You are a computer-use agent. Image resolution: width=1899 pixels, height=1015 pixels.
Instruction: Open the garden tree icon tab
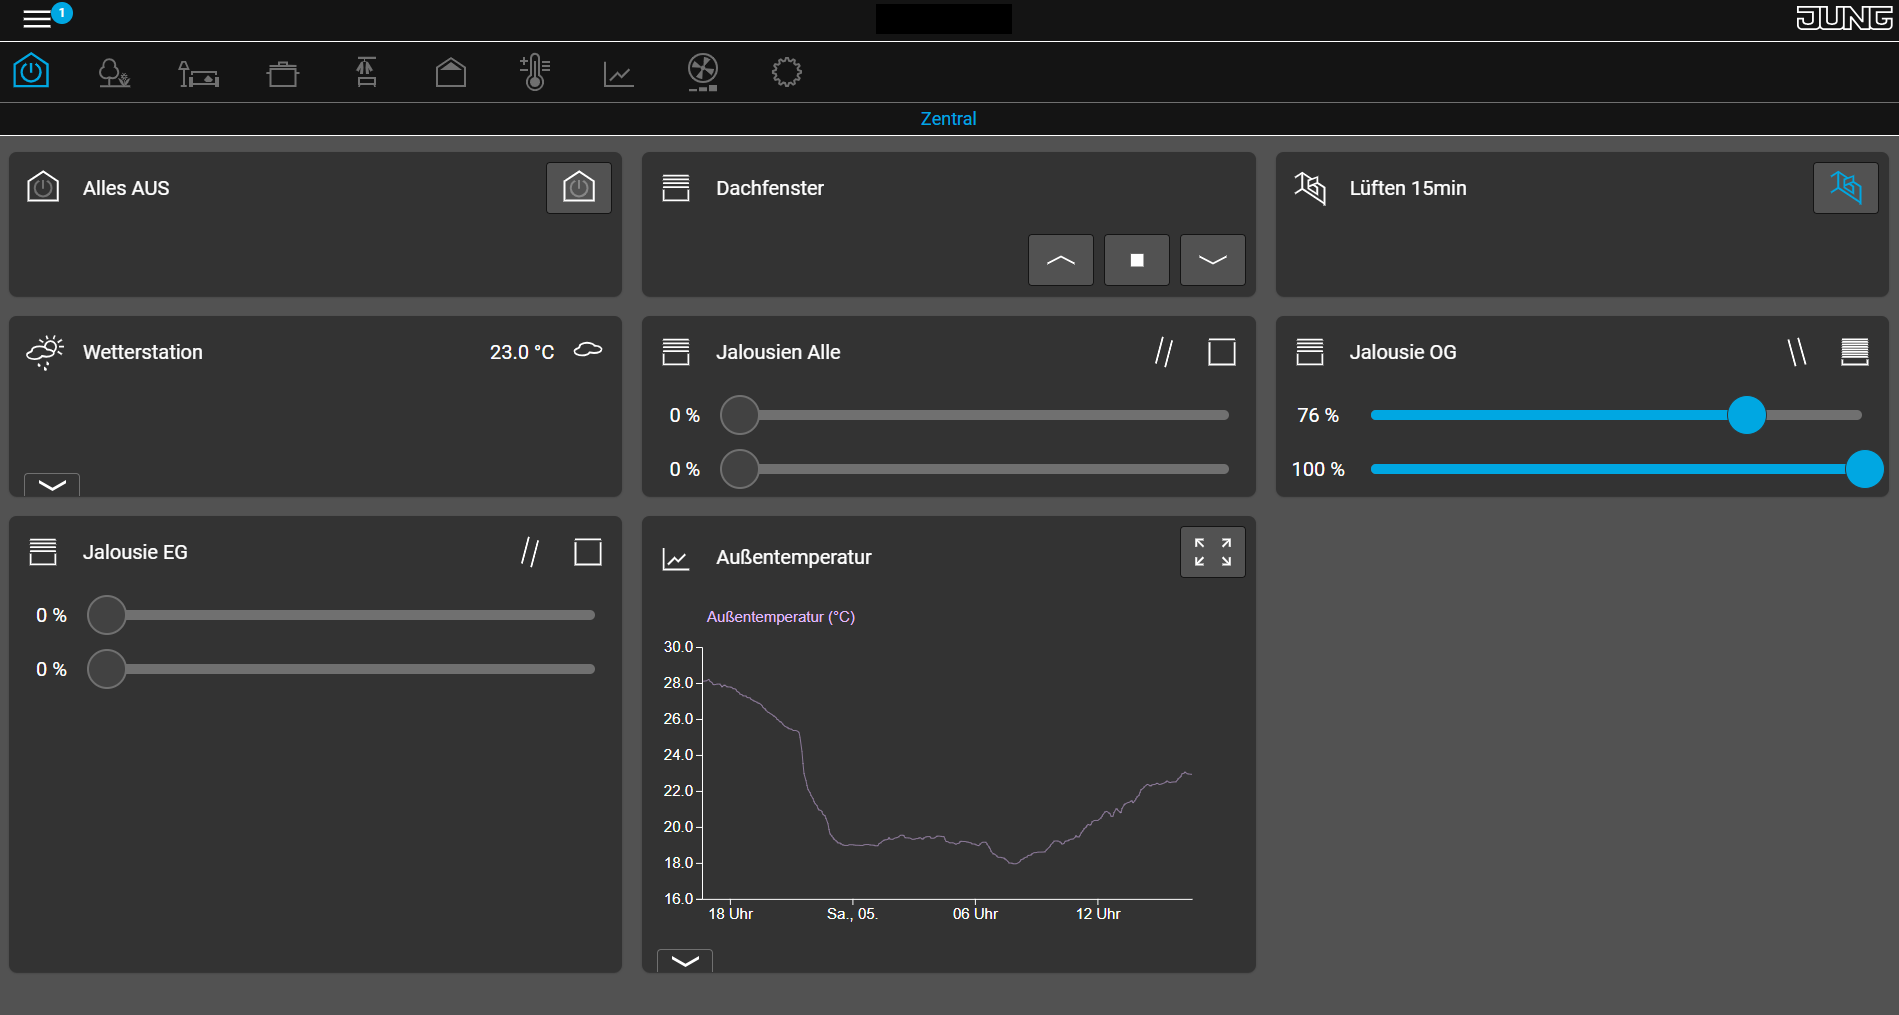(114, 72)
